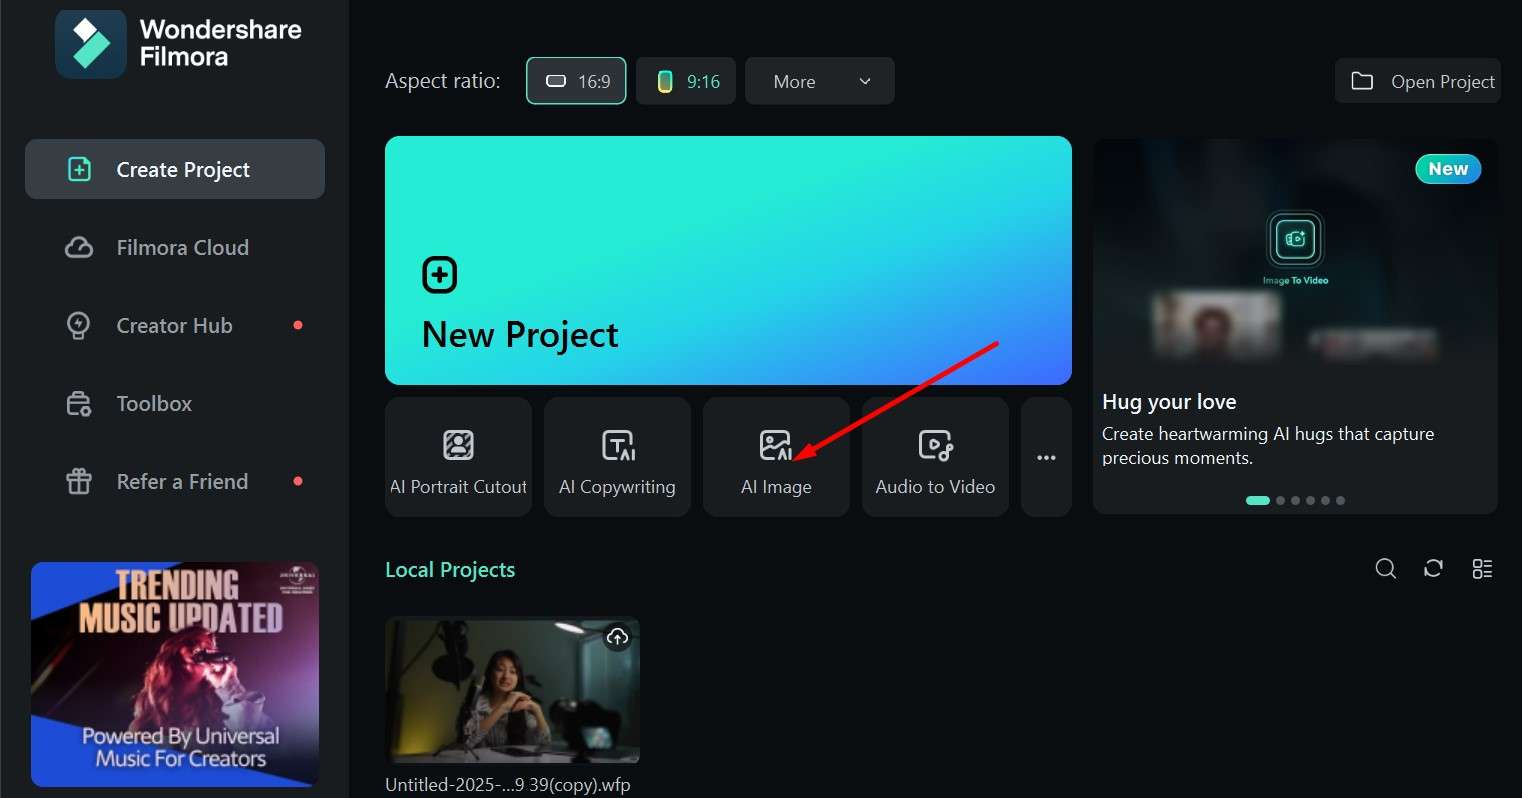
Task: Show more AI tools via ellipsis button
Action: pos(1046,457)
